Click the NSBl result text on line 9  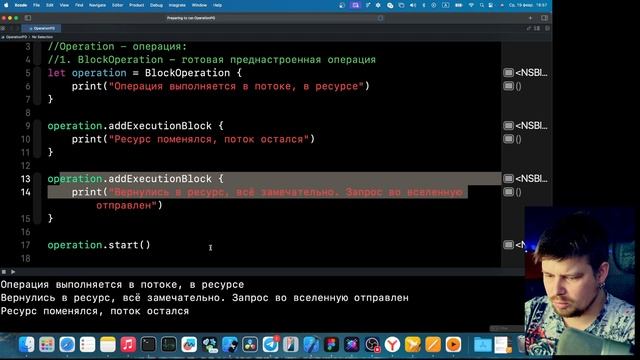pyautogui.click(x=531, y=126)
